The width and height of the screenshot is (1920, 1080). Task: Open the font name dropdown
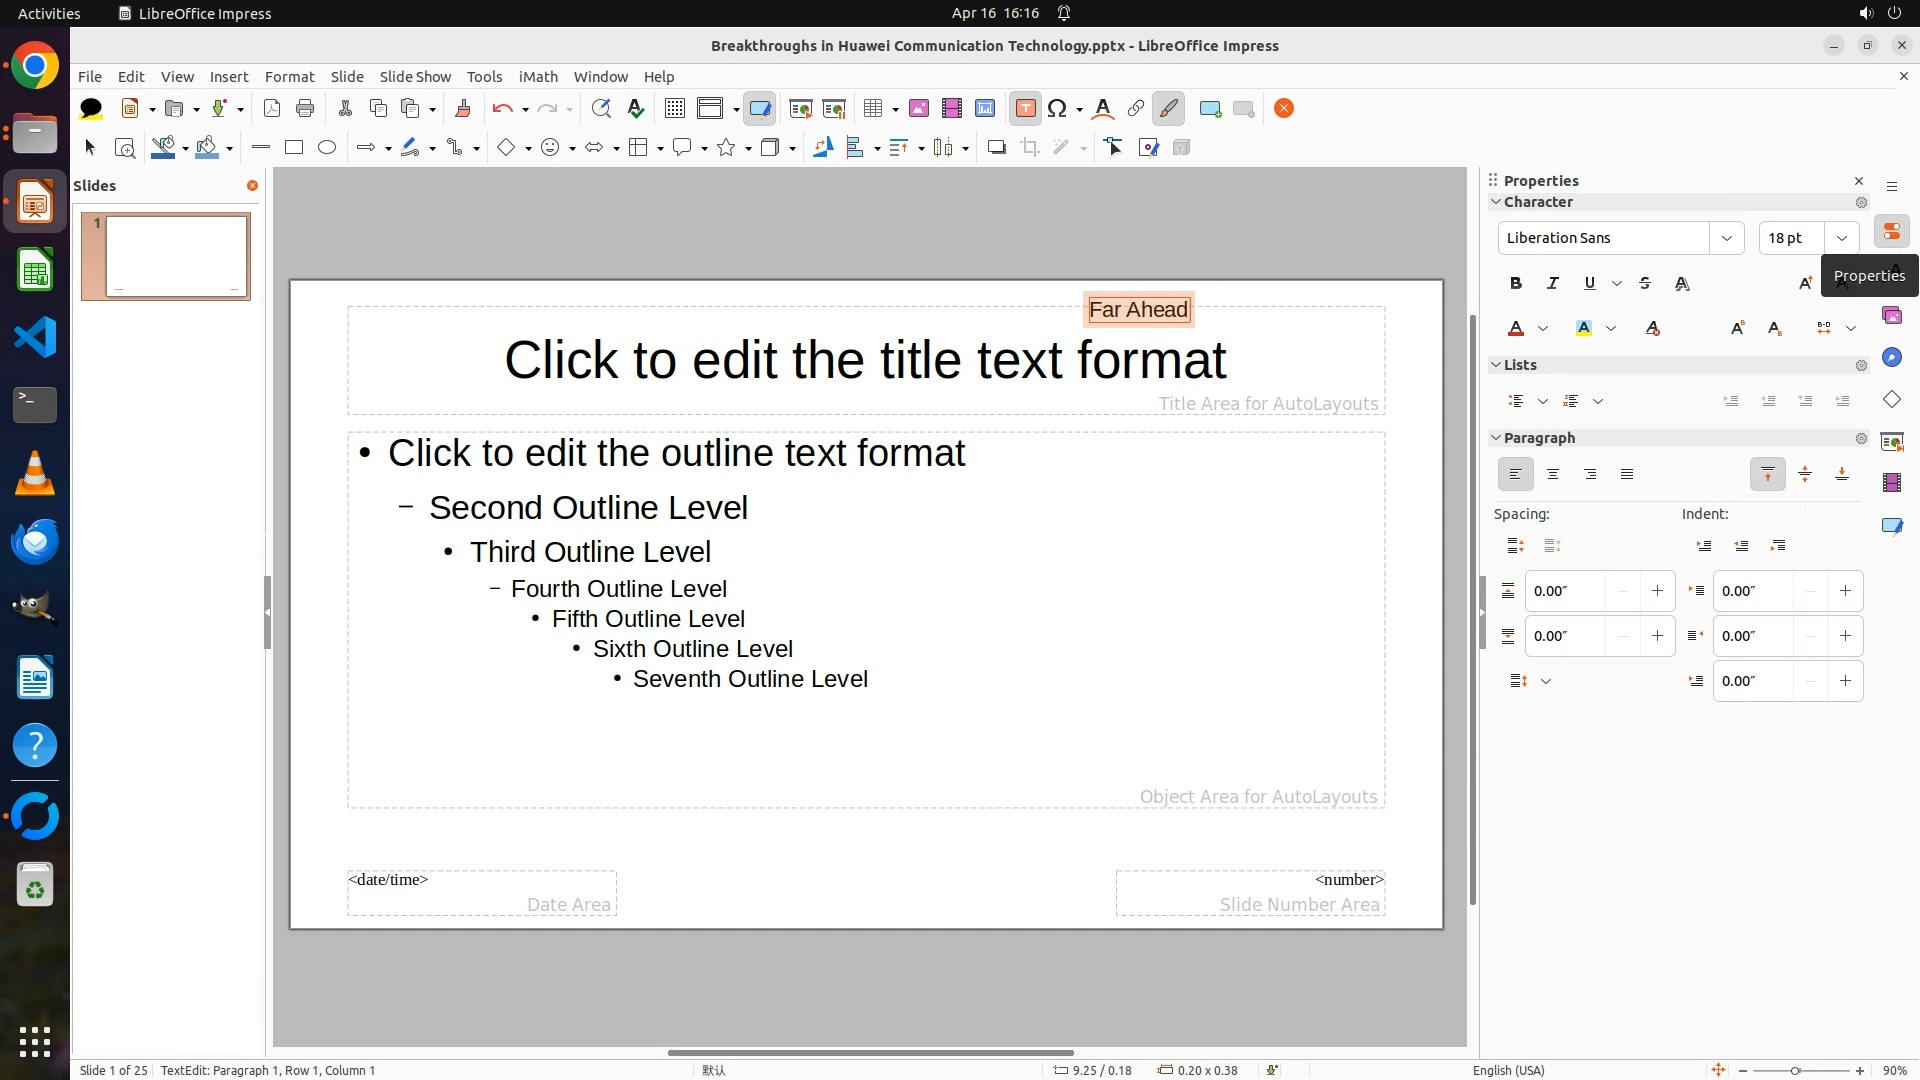tap(1726, 238)
